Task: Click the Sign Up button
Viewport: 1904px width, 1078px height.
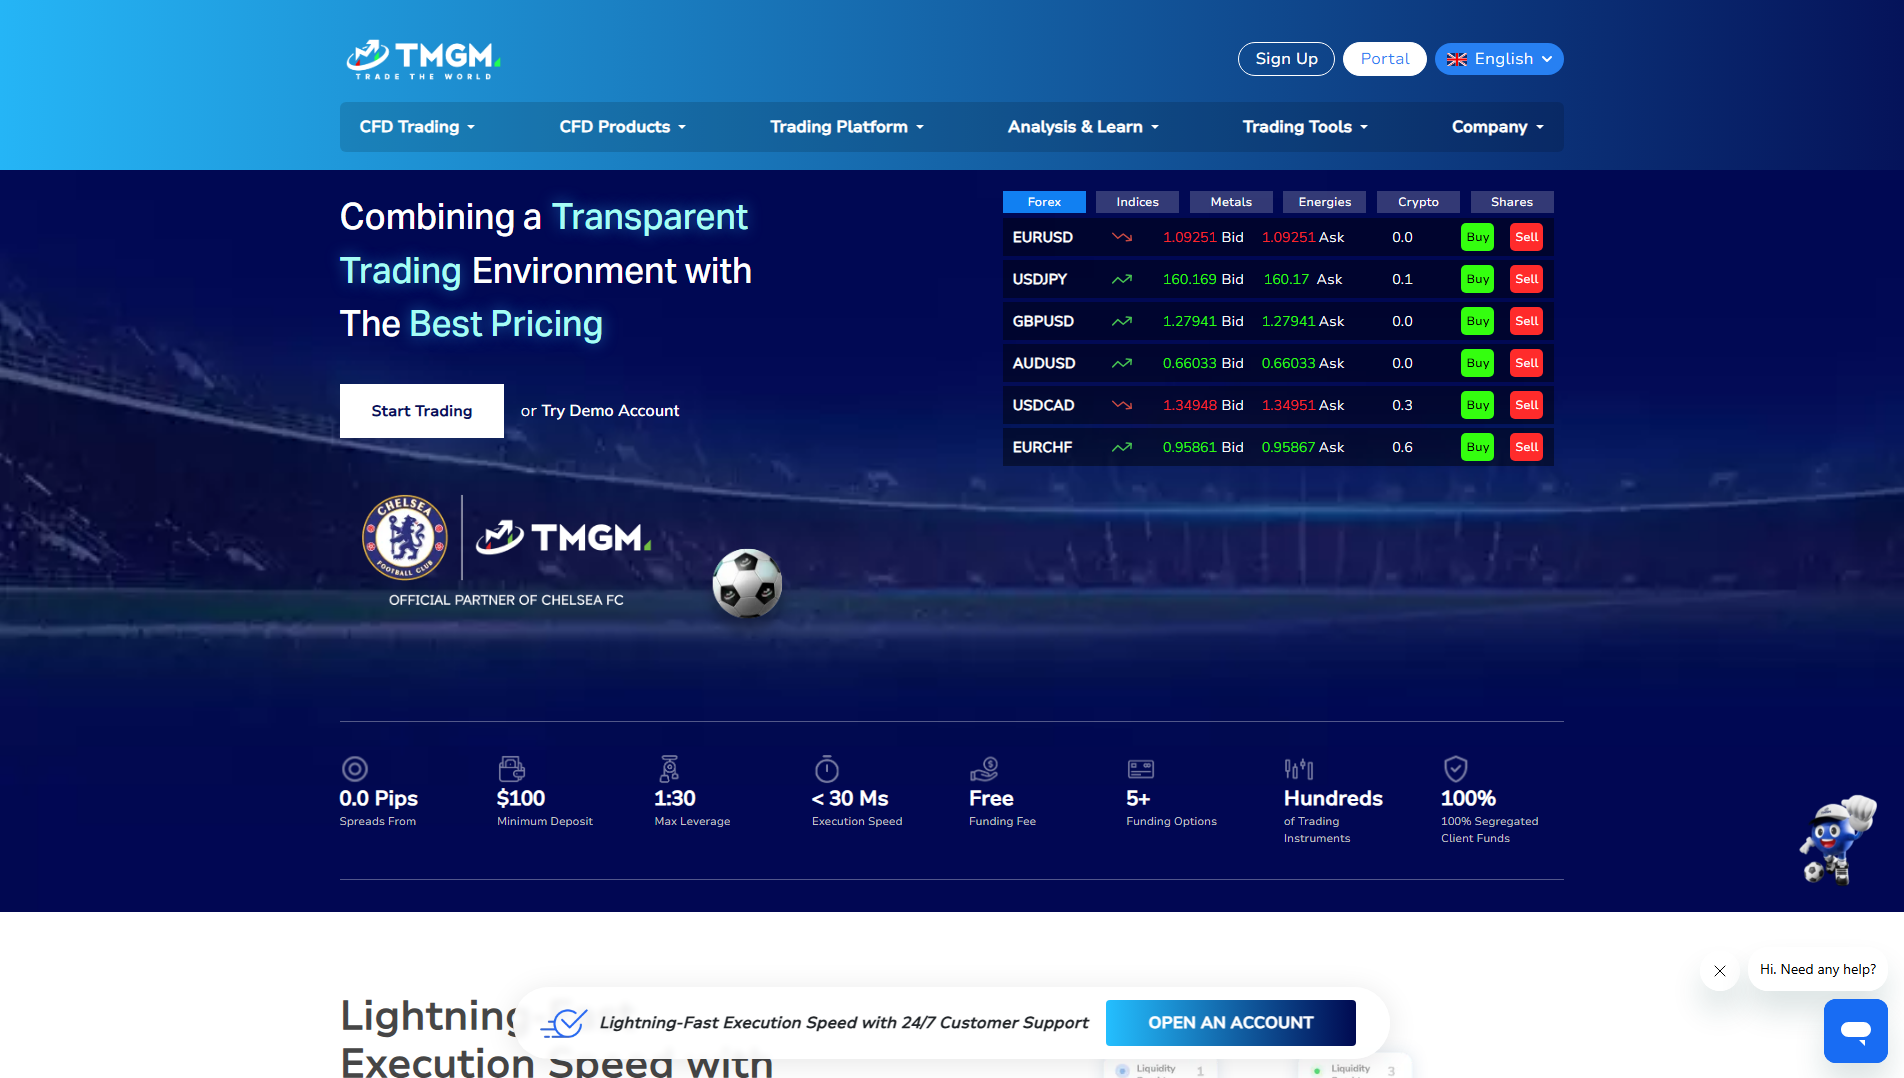Action: pyautogui.click(x=1286, y=59)
